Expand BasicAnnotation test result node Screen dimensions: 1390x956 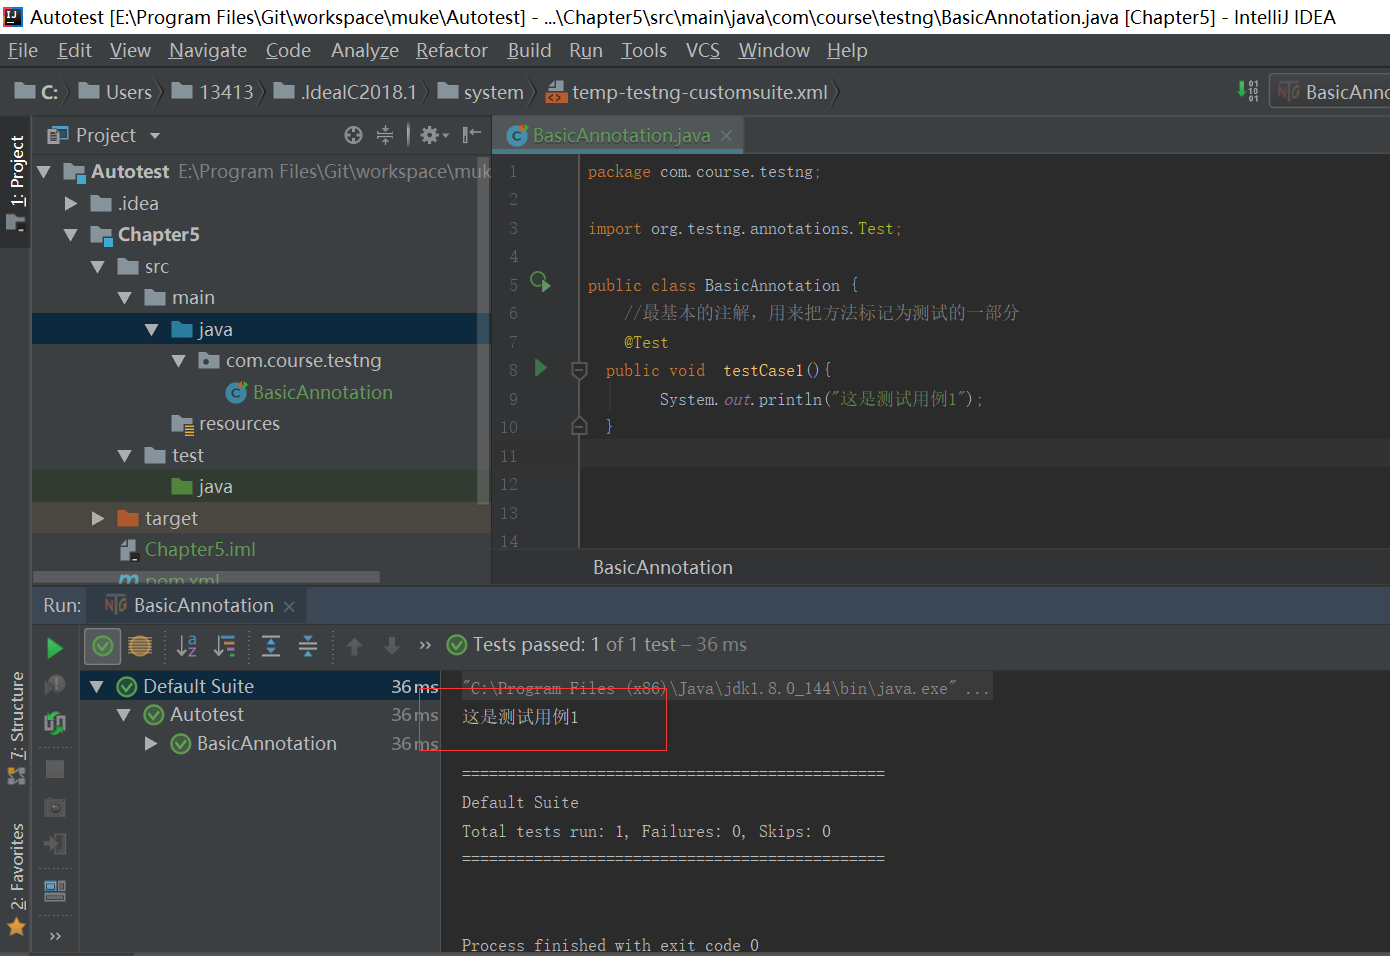[151, 744]
